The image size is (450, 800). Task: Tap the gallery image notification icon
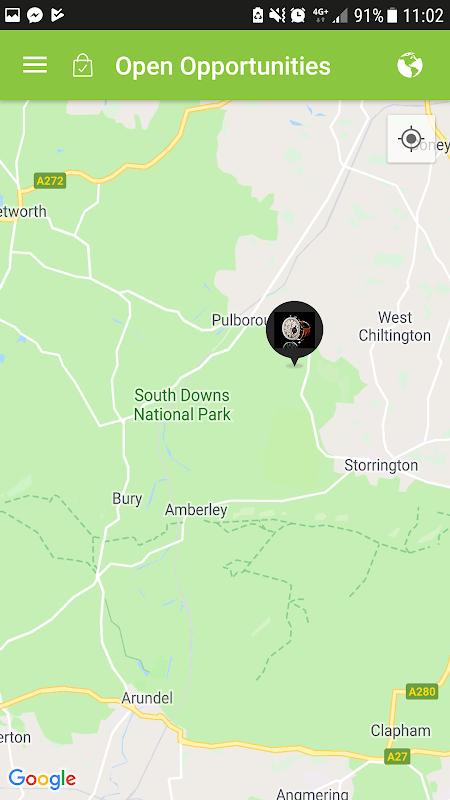[x=12, y=15]
